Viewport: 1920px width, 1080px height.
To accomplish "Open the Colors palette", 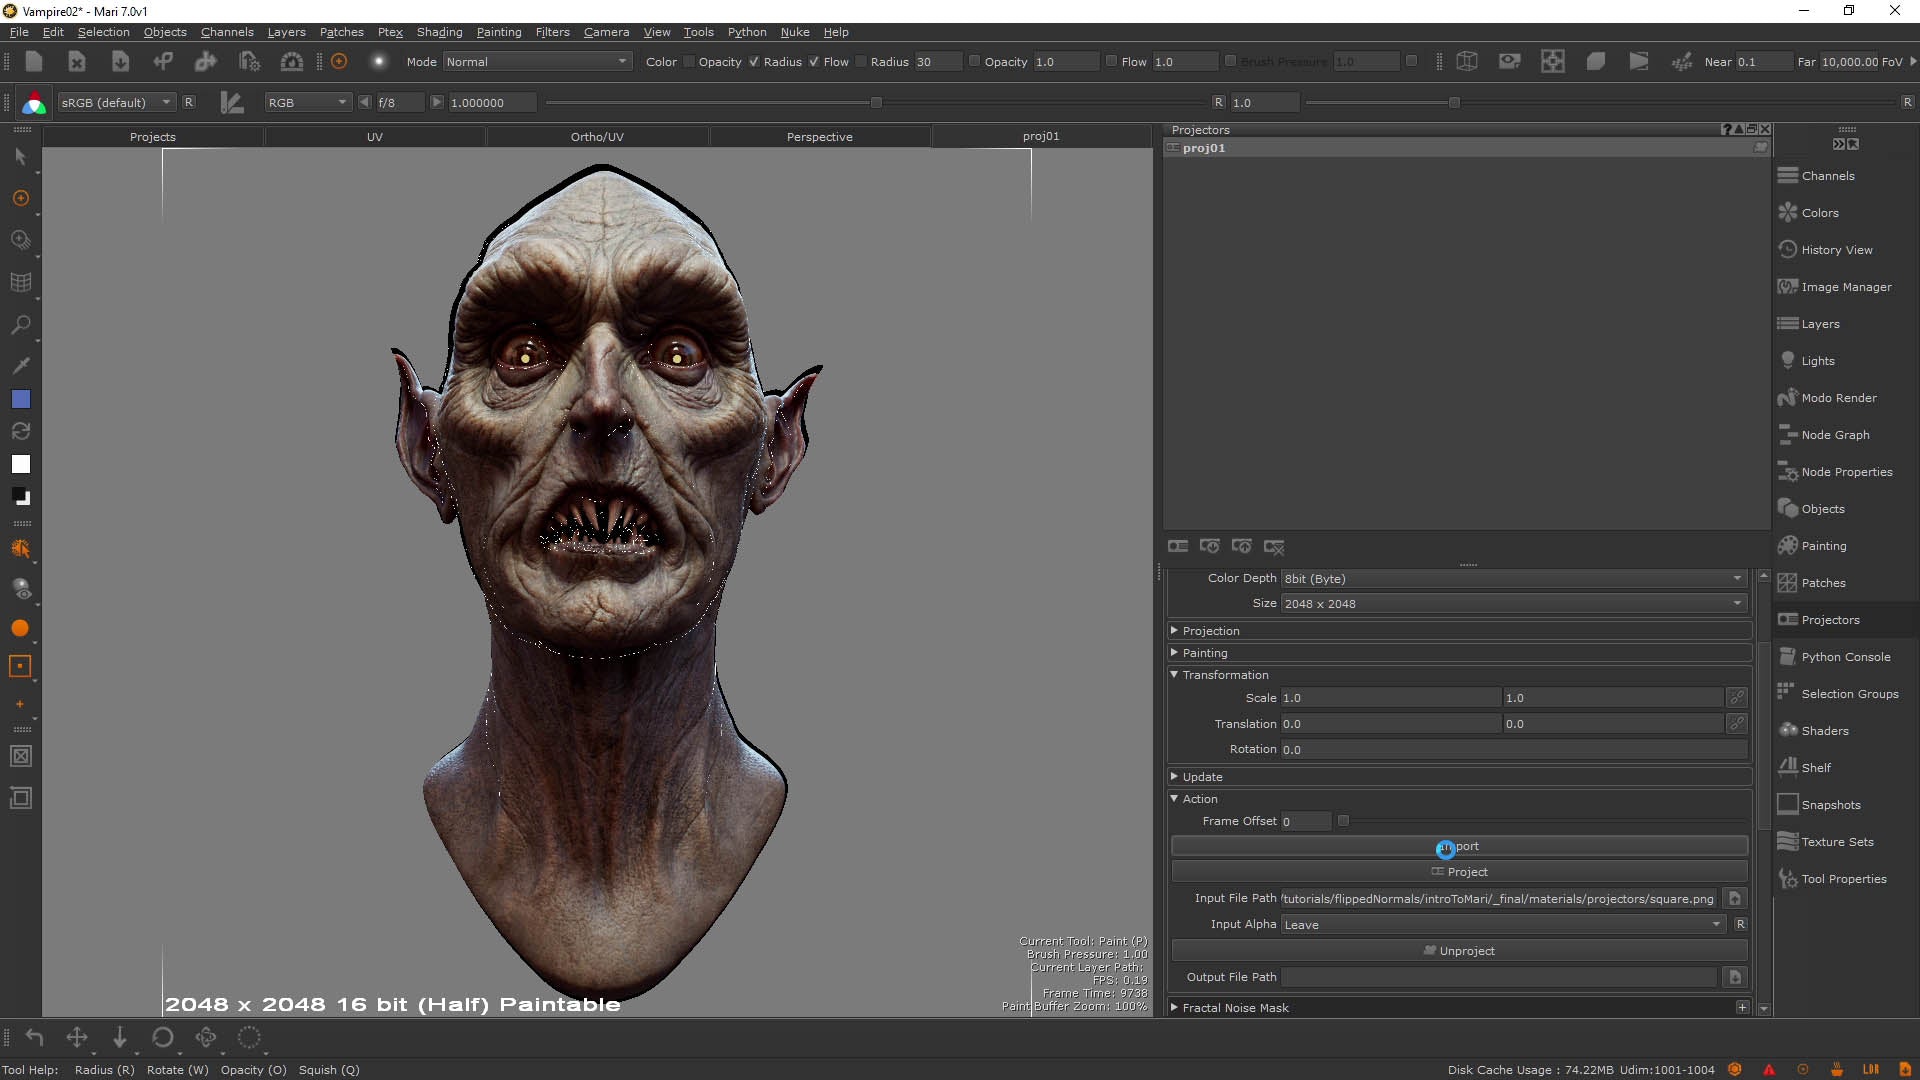I will (x=1818, y=213).
